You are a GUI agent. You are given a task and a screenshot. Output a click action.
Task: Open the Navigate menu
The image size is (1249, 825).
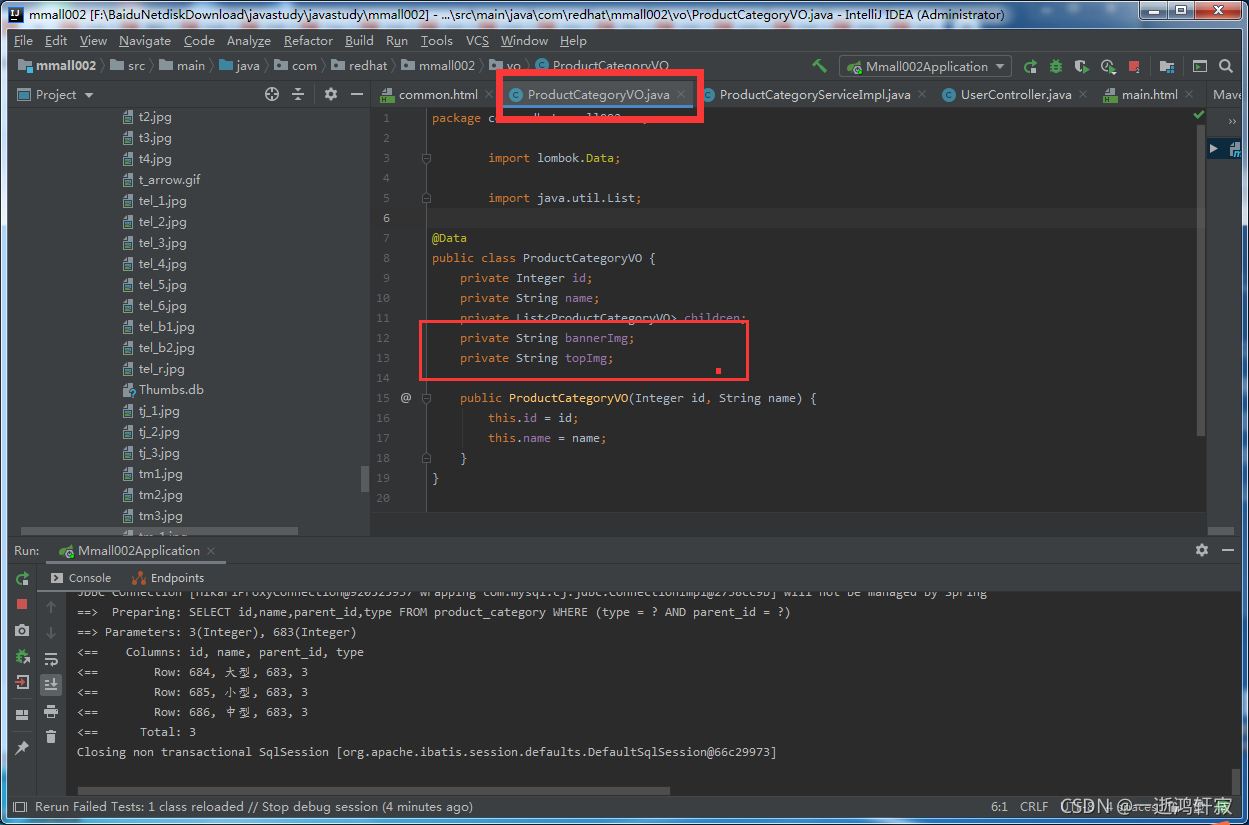tap(144, 41)
